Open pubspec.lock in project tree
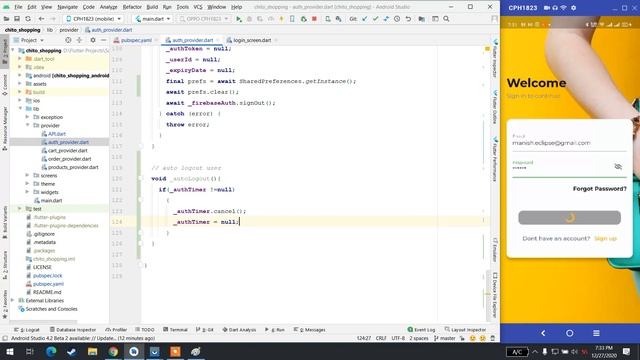640x360 pixels. (47, 276)
